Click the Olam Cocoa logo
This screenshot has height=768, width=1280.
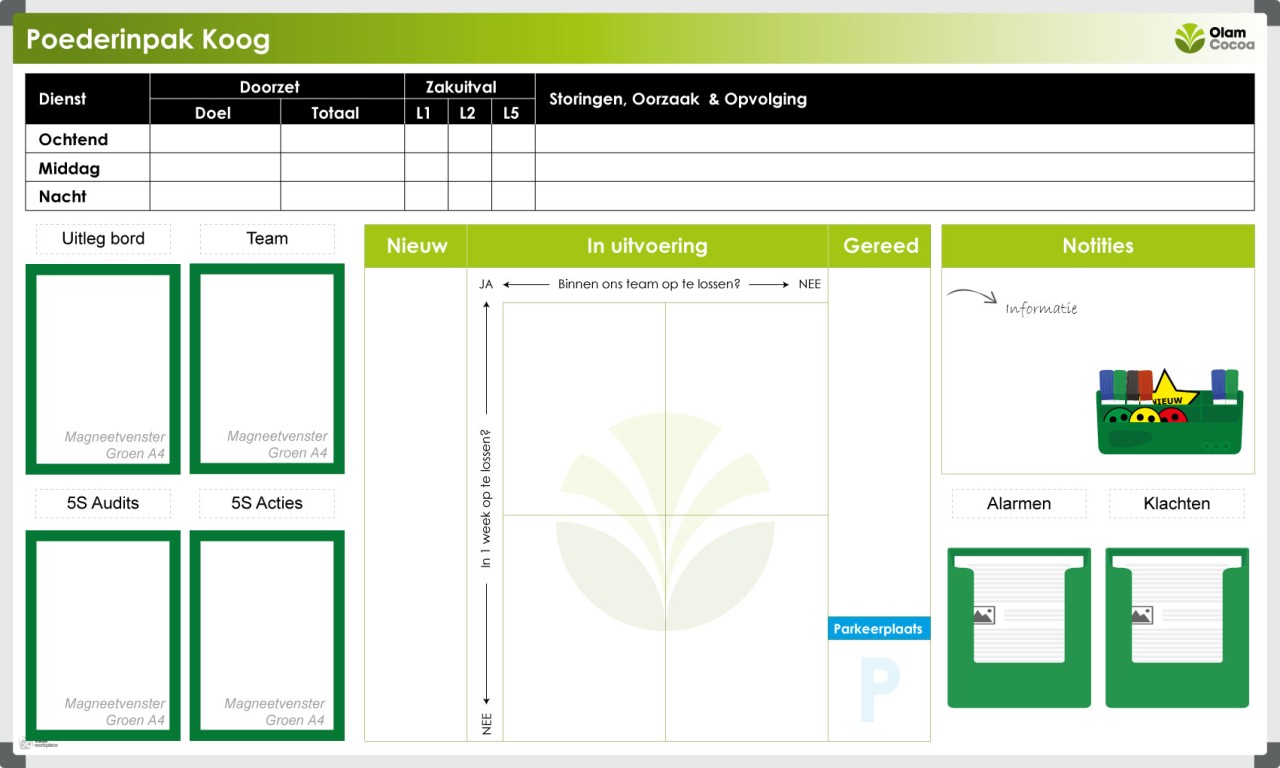click(1213, 38)
